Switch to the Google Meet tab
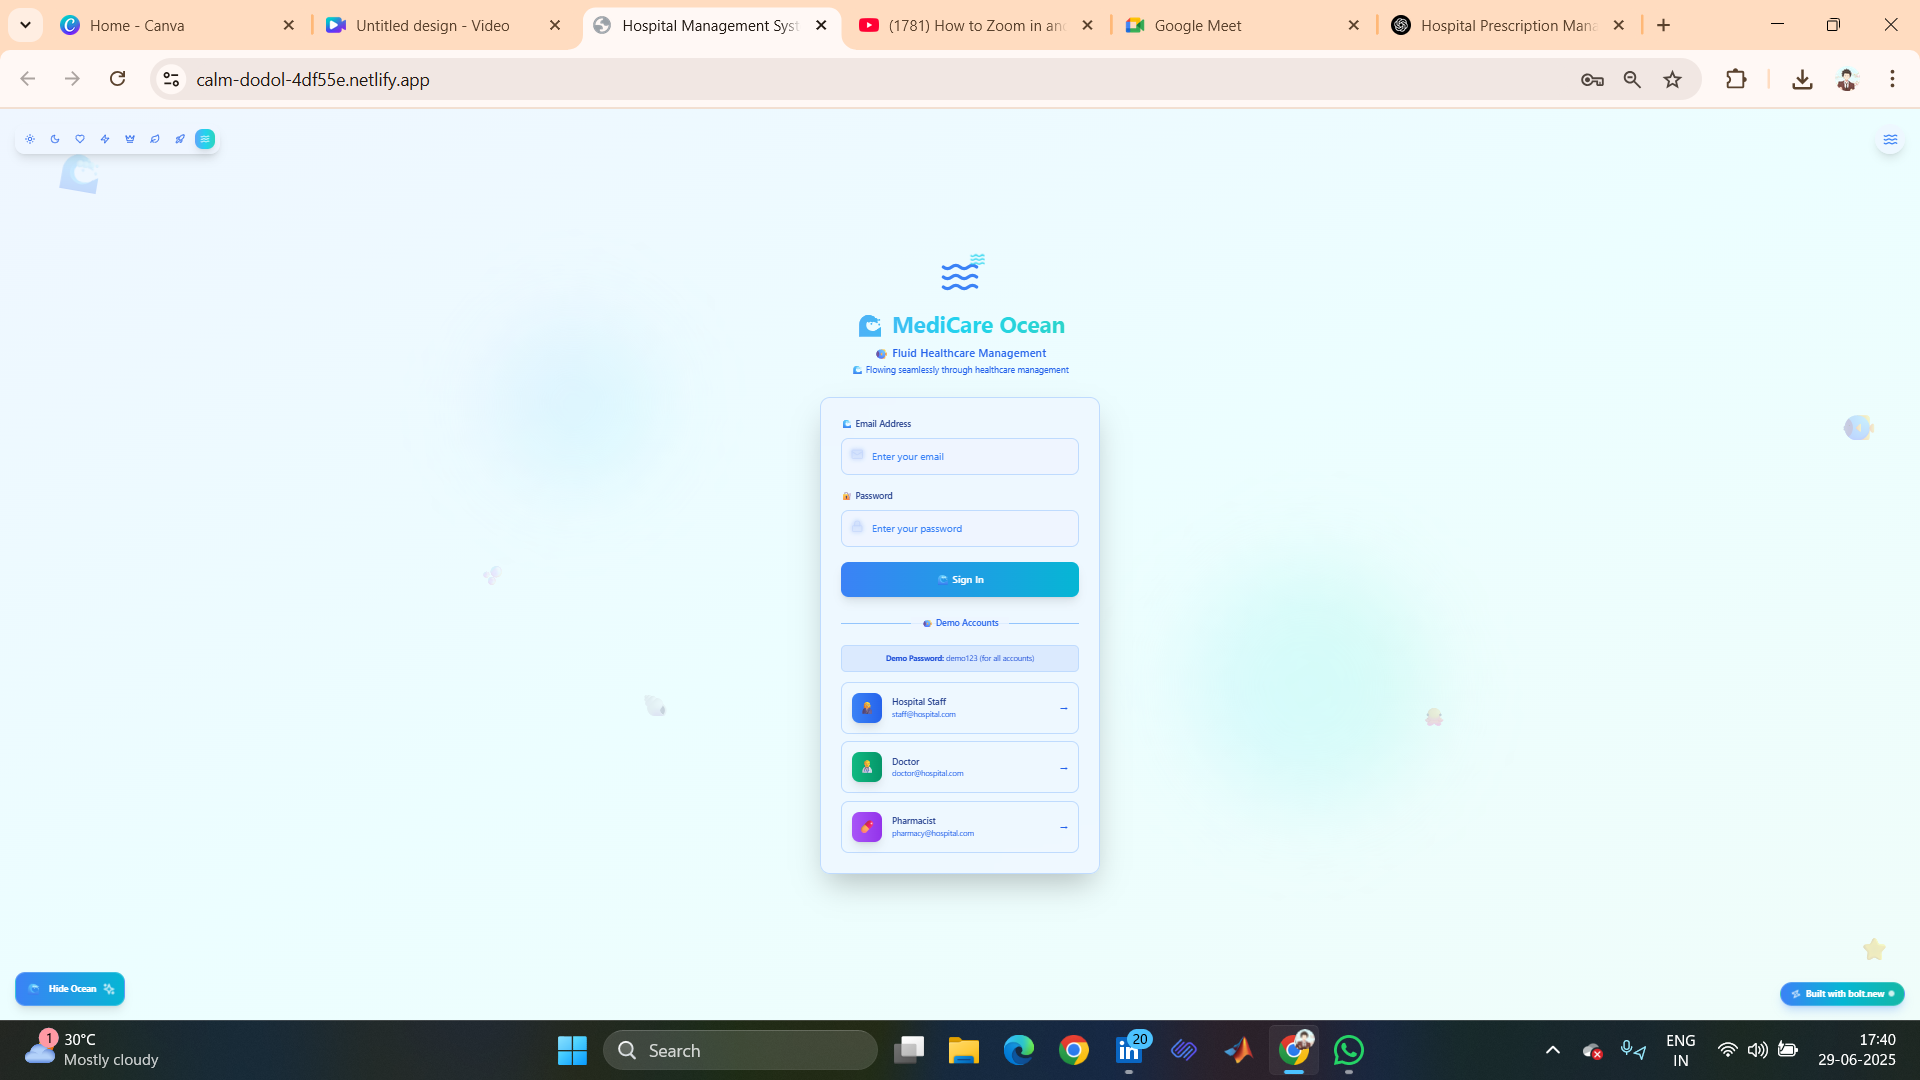Image resolution: width=1920 pixels, height=1080 pixels. (1197, 26)
